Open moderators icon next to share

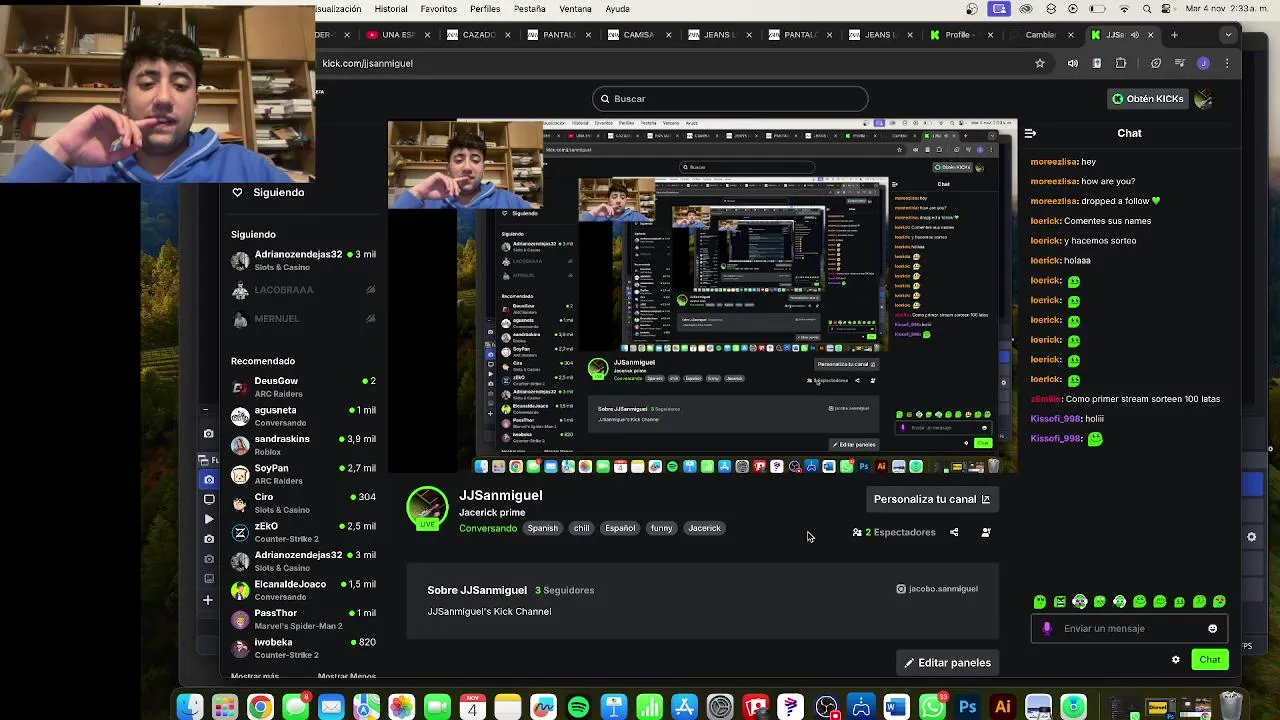[986, 532]
